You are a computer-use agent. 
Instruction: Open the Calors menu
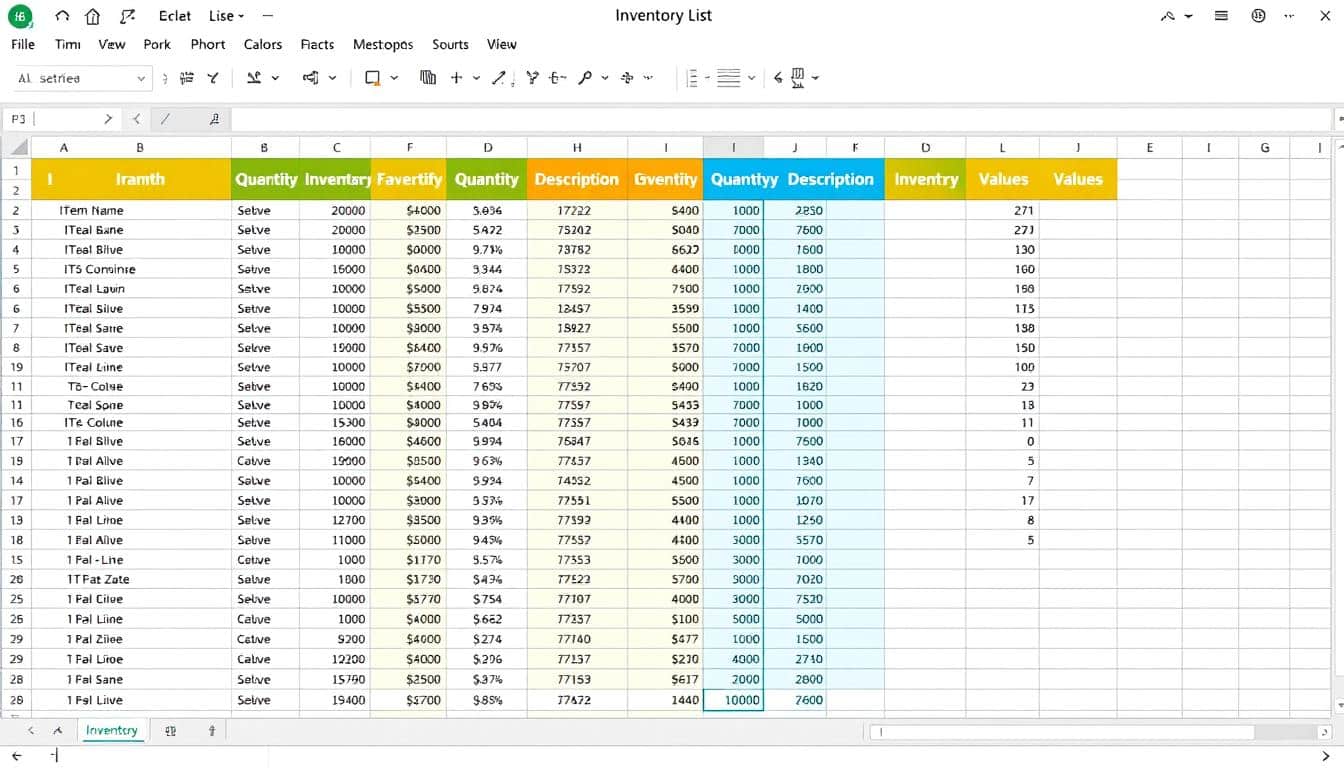263,44
